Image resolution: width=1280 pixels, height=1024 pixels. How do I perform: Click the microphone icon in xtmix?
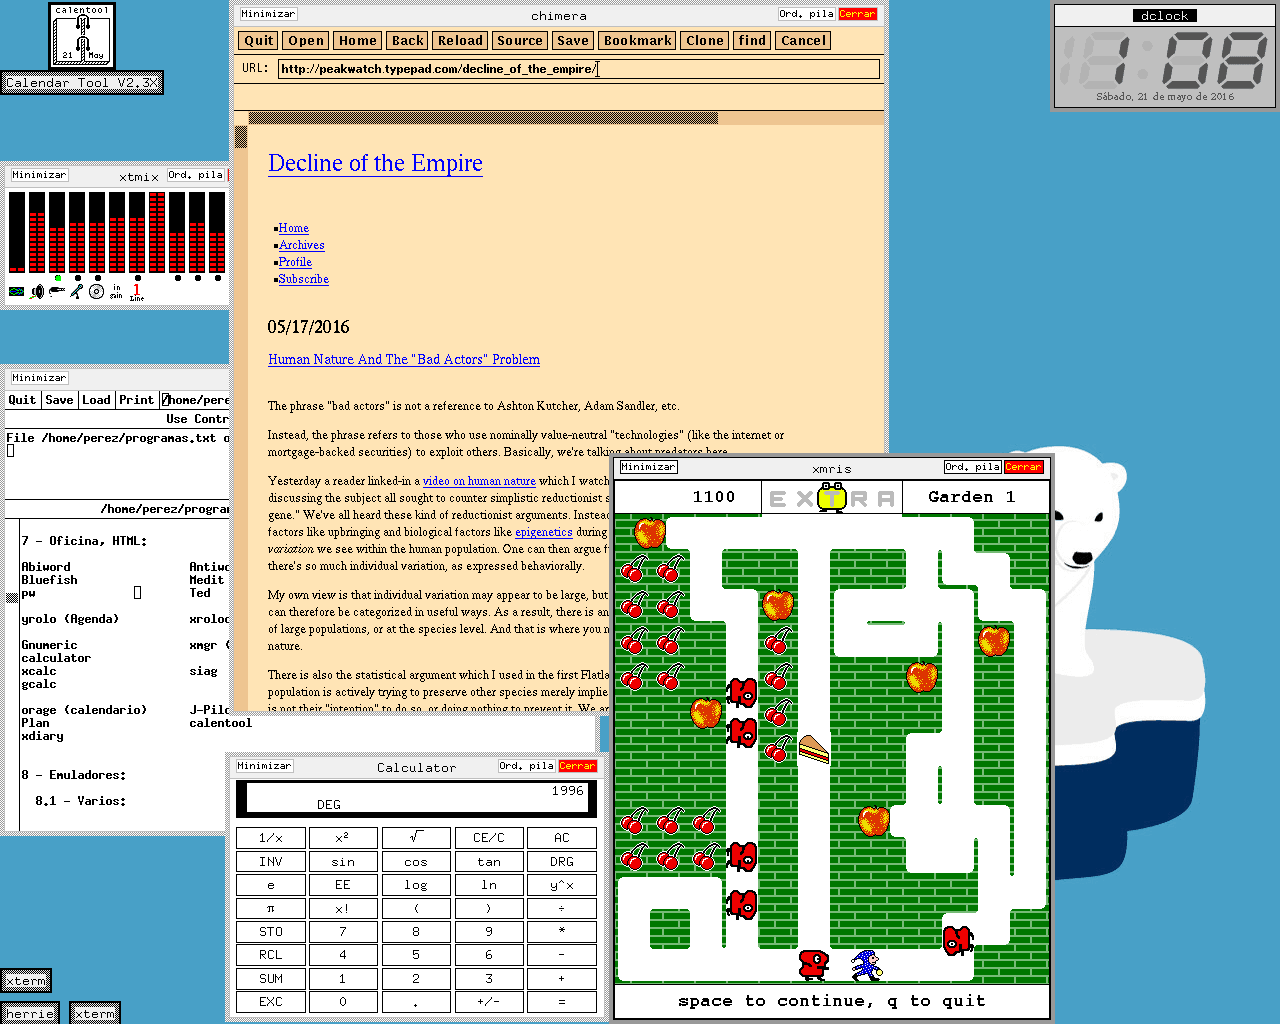click(x=76, y=292)
